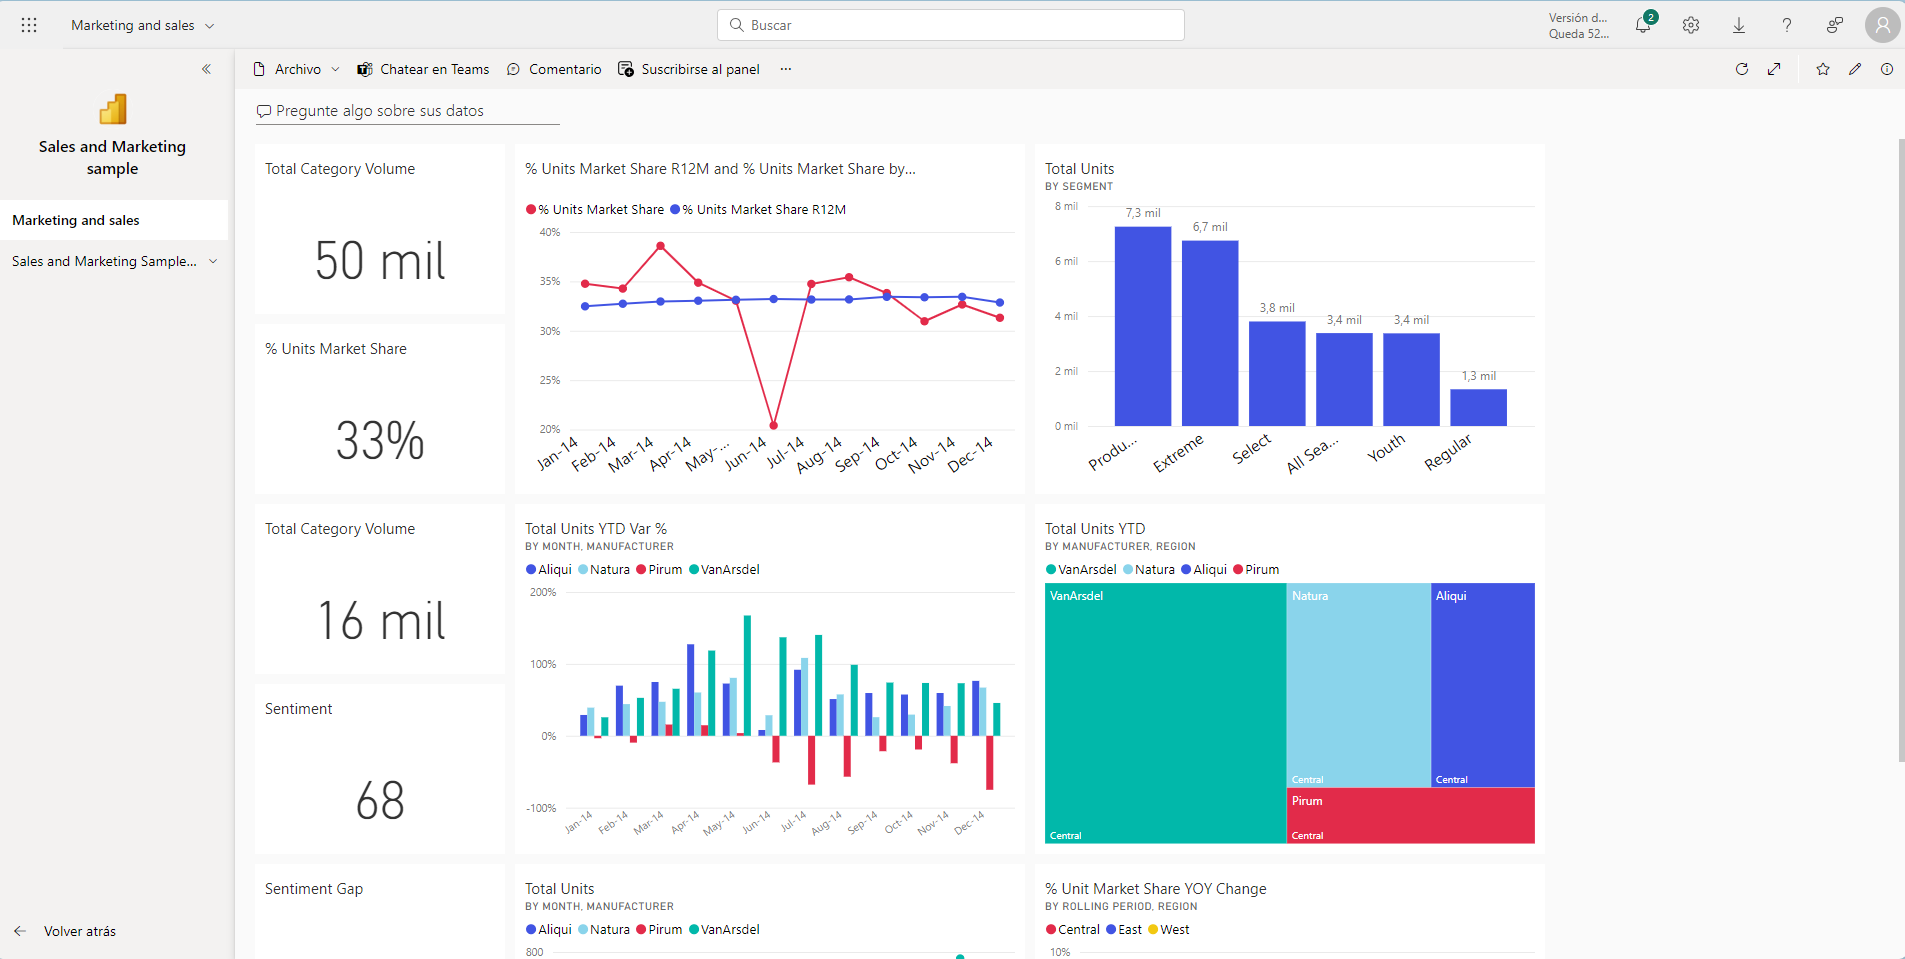
Task: Toggle Natura legend in Total Units YTD treemap
Action: pos(1149,569)
